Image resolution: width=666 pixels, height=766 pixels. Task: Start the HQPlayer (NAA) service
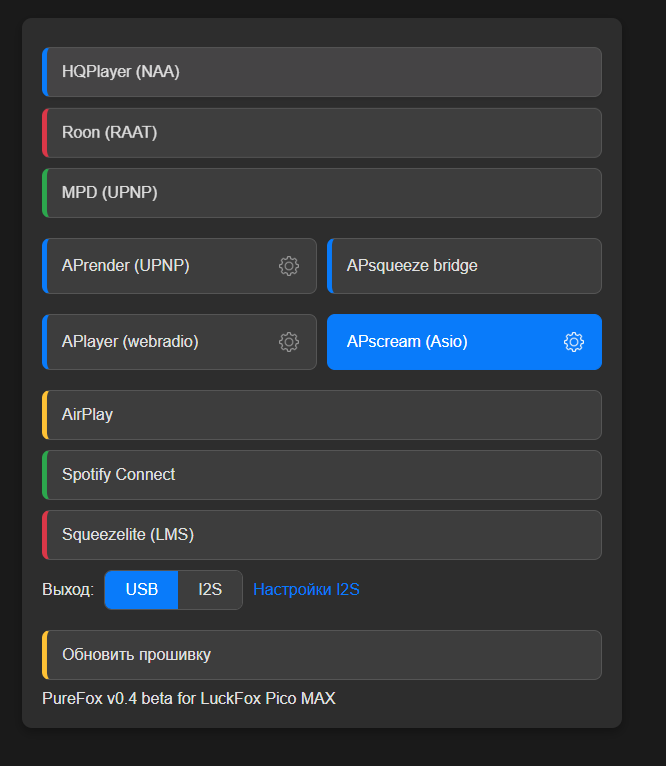322,72
